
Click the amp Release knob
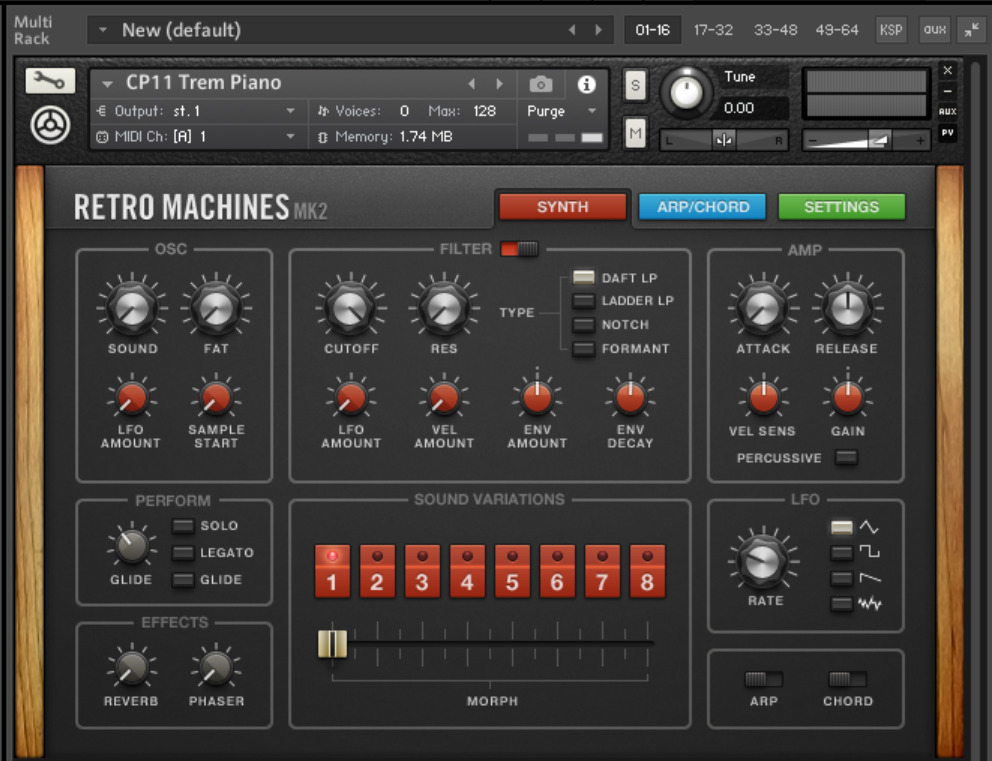[x=847, y=307]
